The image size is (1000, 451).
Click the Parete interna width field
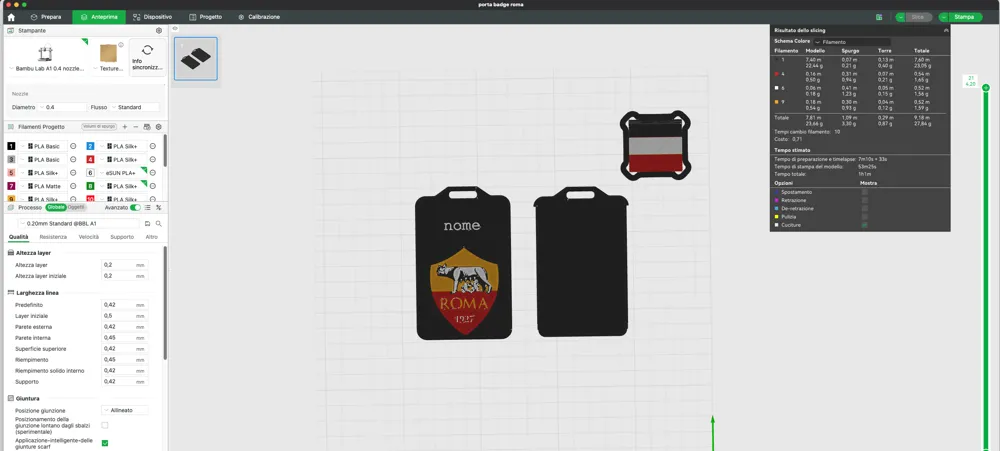tap(125, 337)
